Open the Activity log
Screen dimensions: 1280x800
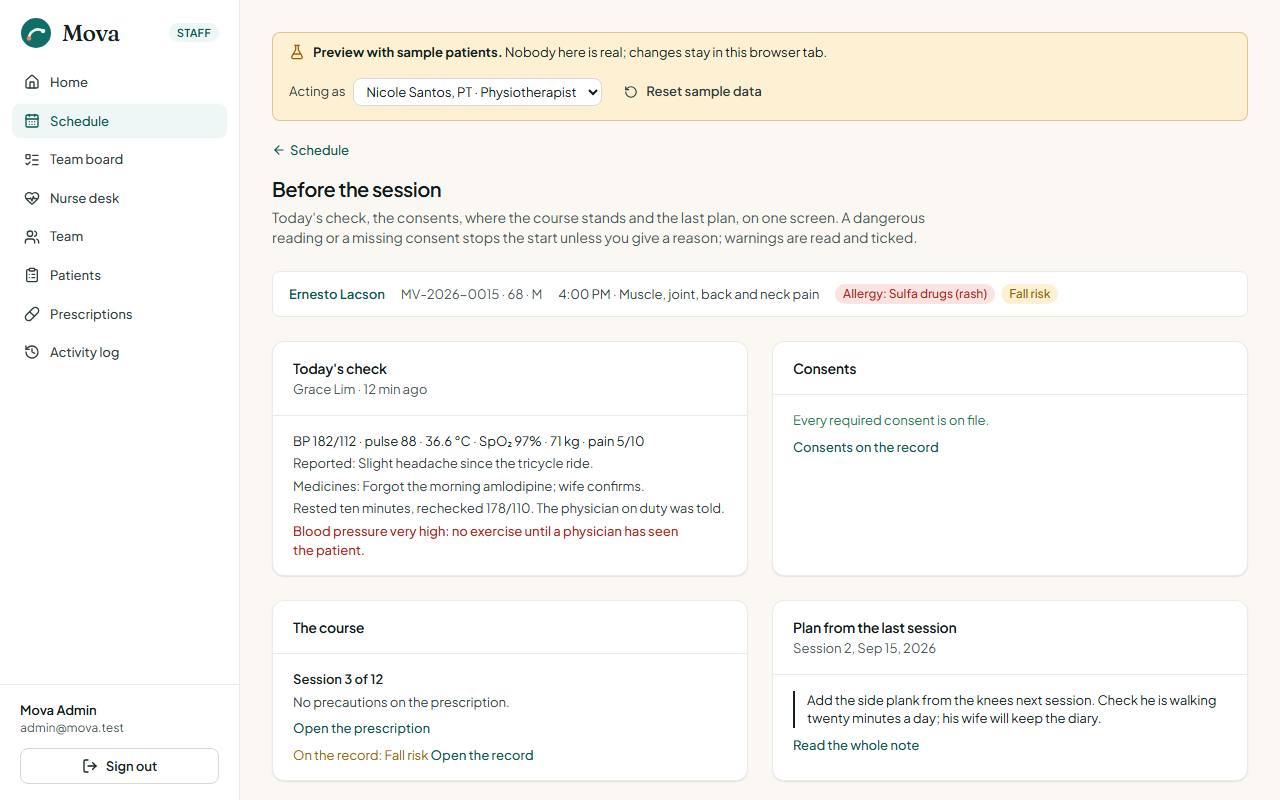pos(119,352)
